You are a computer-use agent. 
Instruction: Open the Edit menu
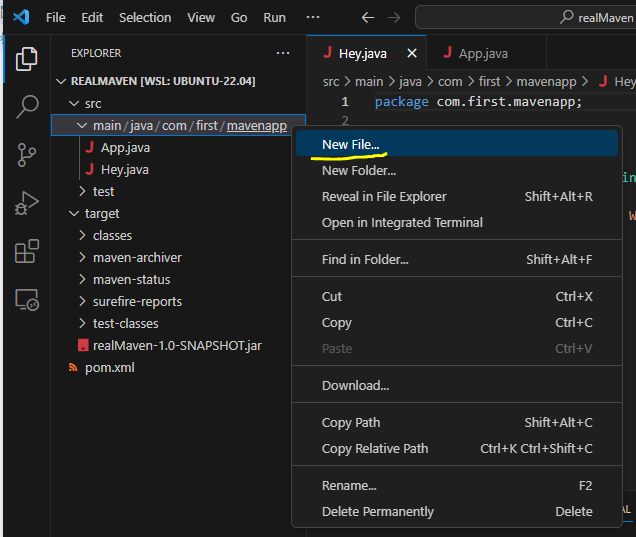[92, 17]
